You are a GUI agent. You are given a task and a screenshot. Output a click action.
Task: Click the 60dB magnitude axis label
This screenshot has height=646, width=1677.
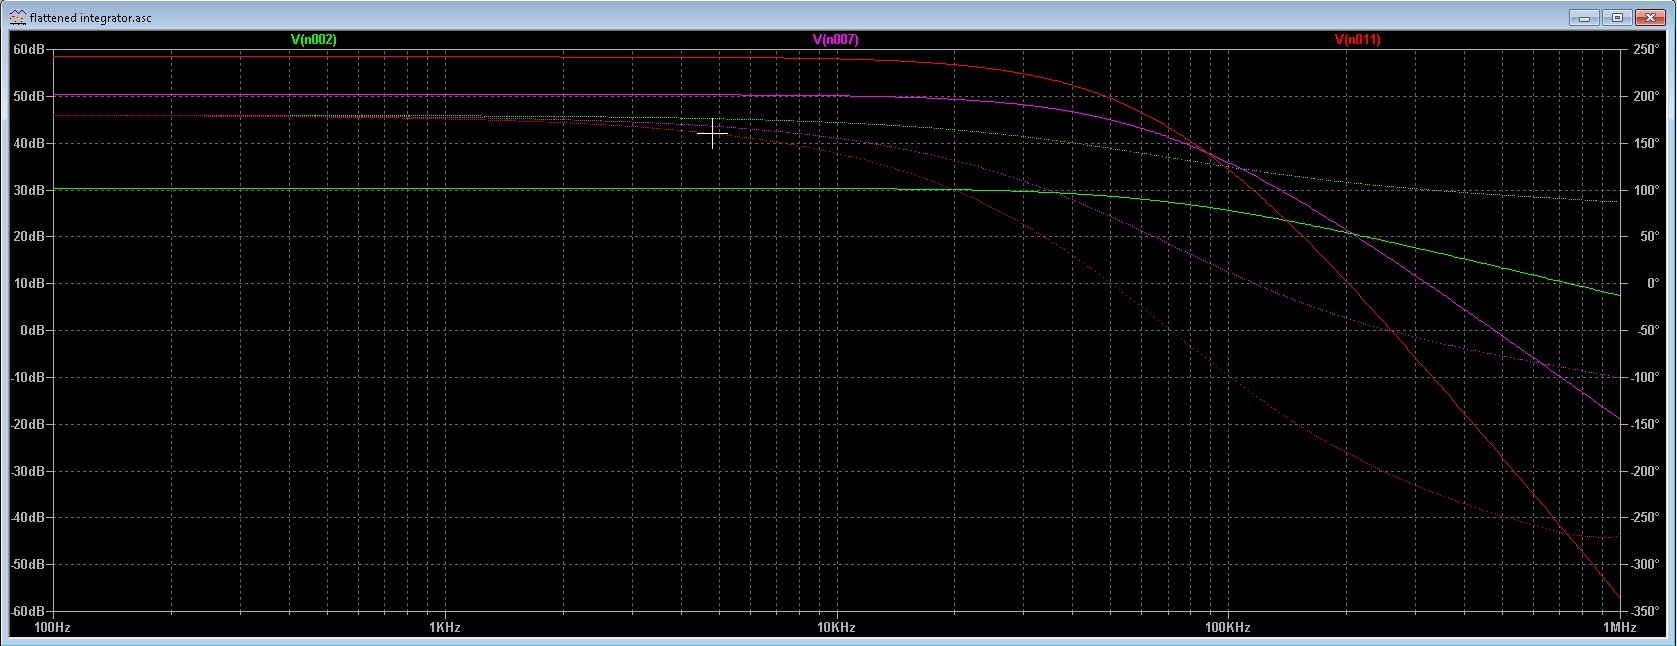pyautogui.click(x=28, y=49)
